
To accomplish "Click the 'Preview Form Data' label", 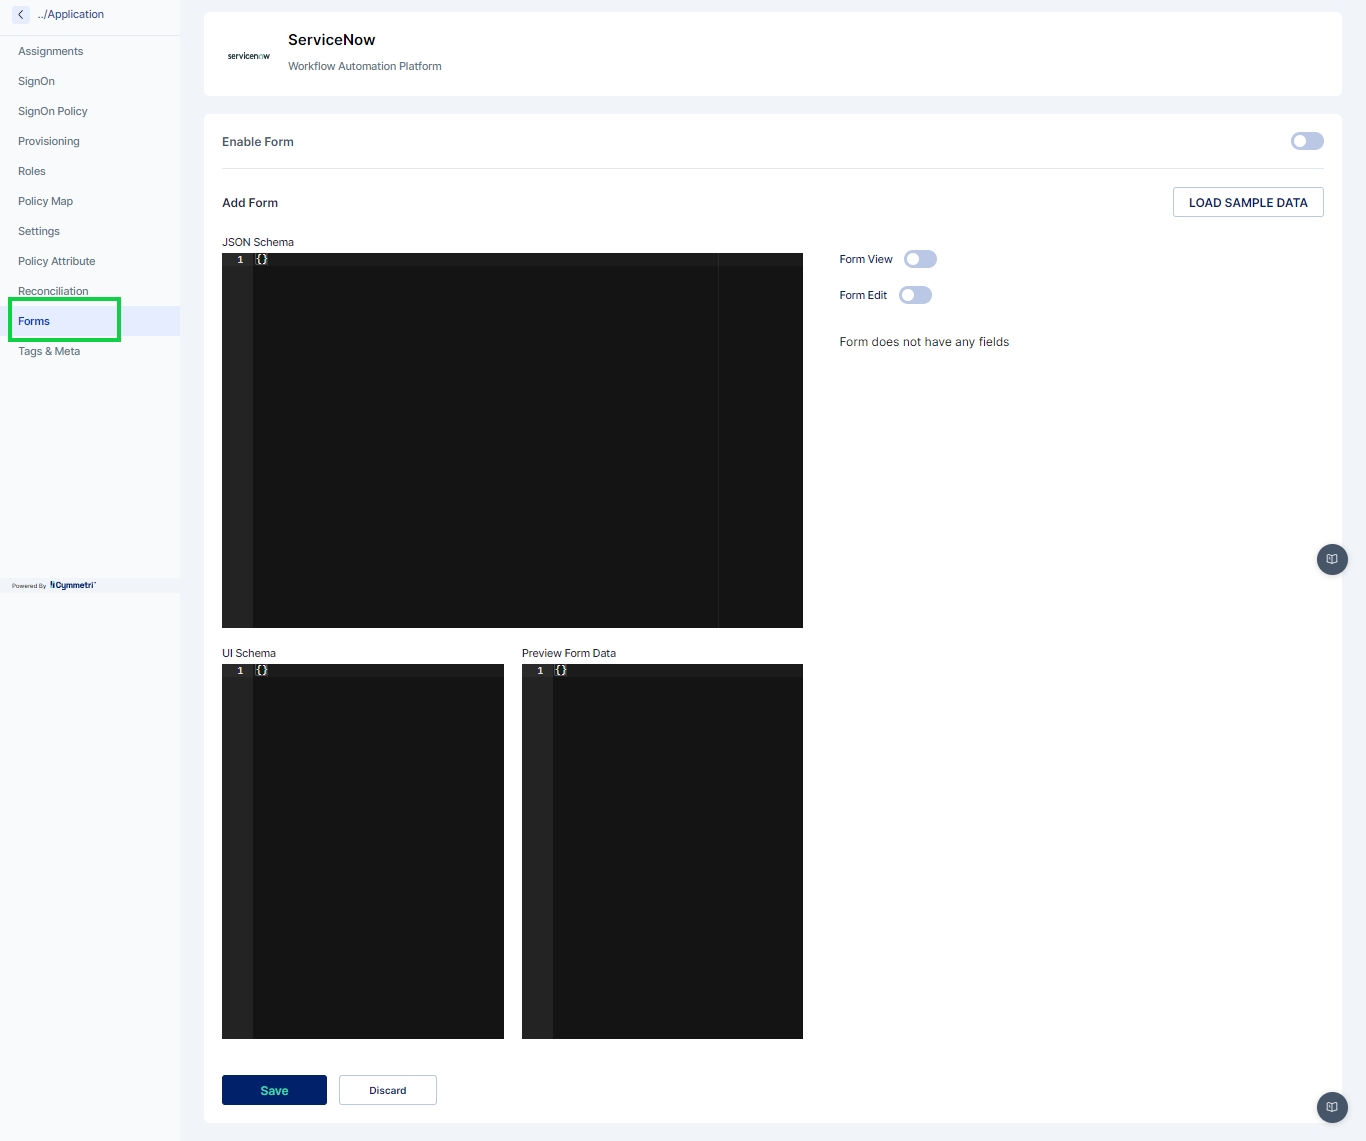I will [x=569, y=653].
